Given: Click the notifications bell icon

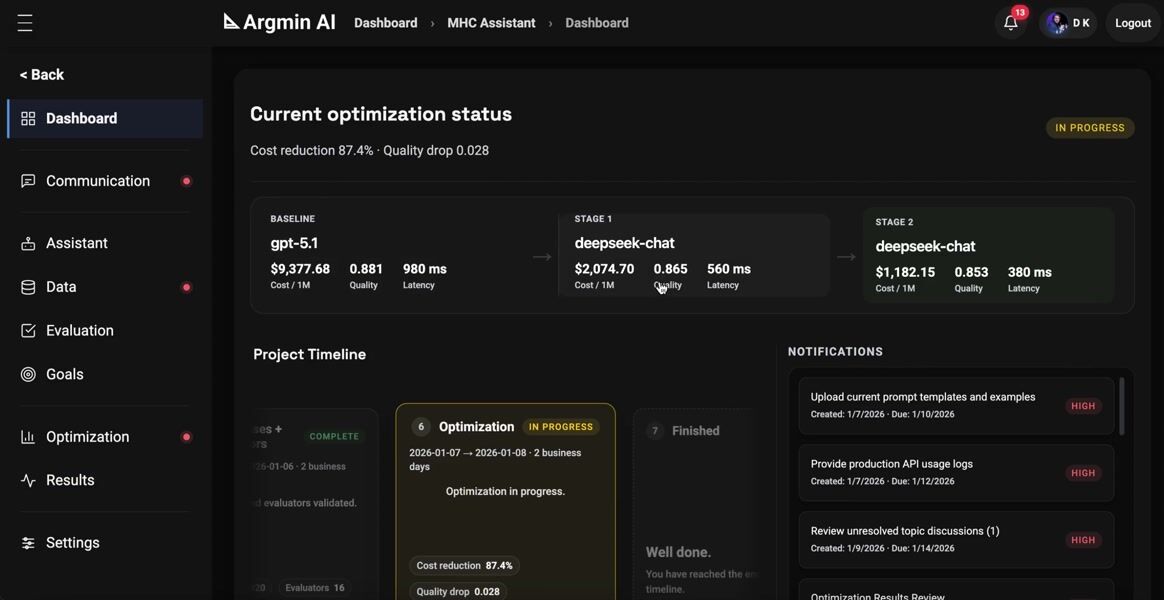Looking at the screenshot, I should 1011,23.
